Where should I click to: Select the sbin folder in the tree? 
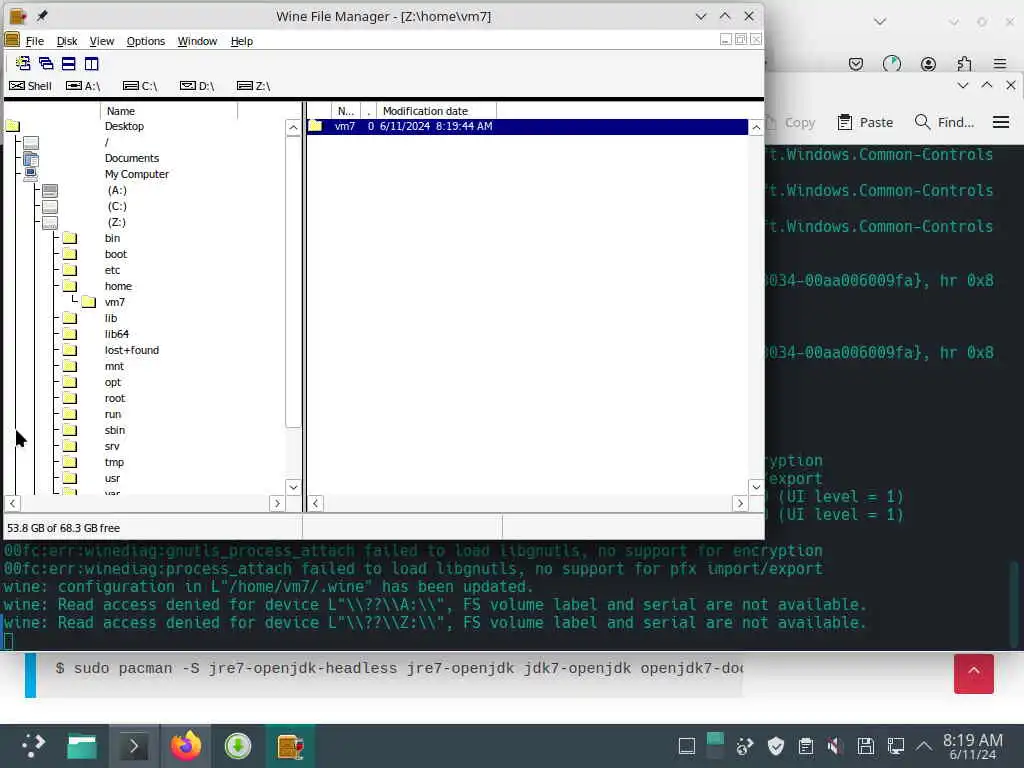click(x=70, y=430)
